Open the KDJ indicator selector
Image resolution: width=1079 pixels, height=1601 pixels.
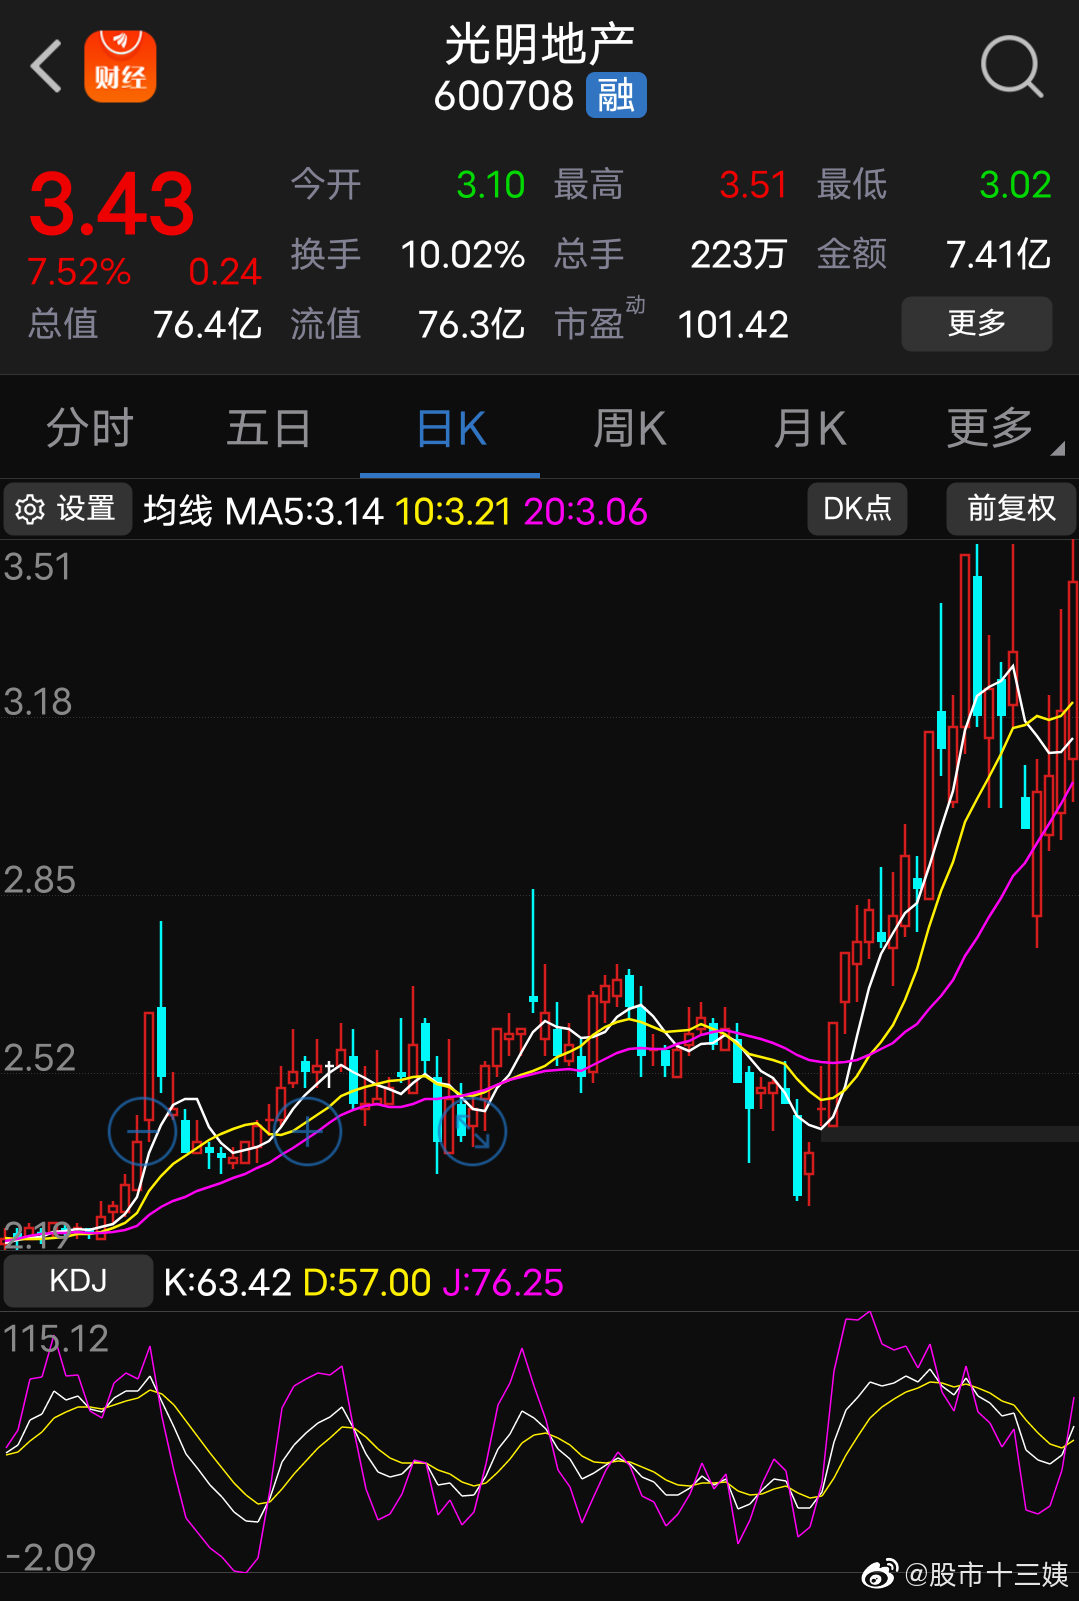(78, 1281)
